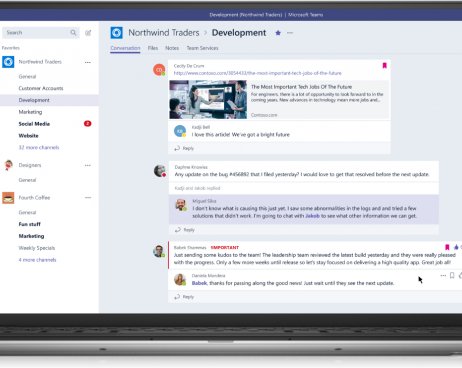Viewport: 462px width, 368px height.
Task: Click the Social Media unread badge
Action: tap(87, 124)
